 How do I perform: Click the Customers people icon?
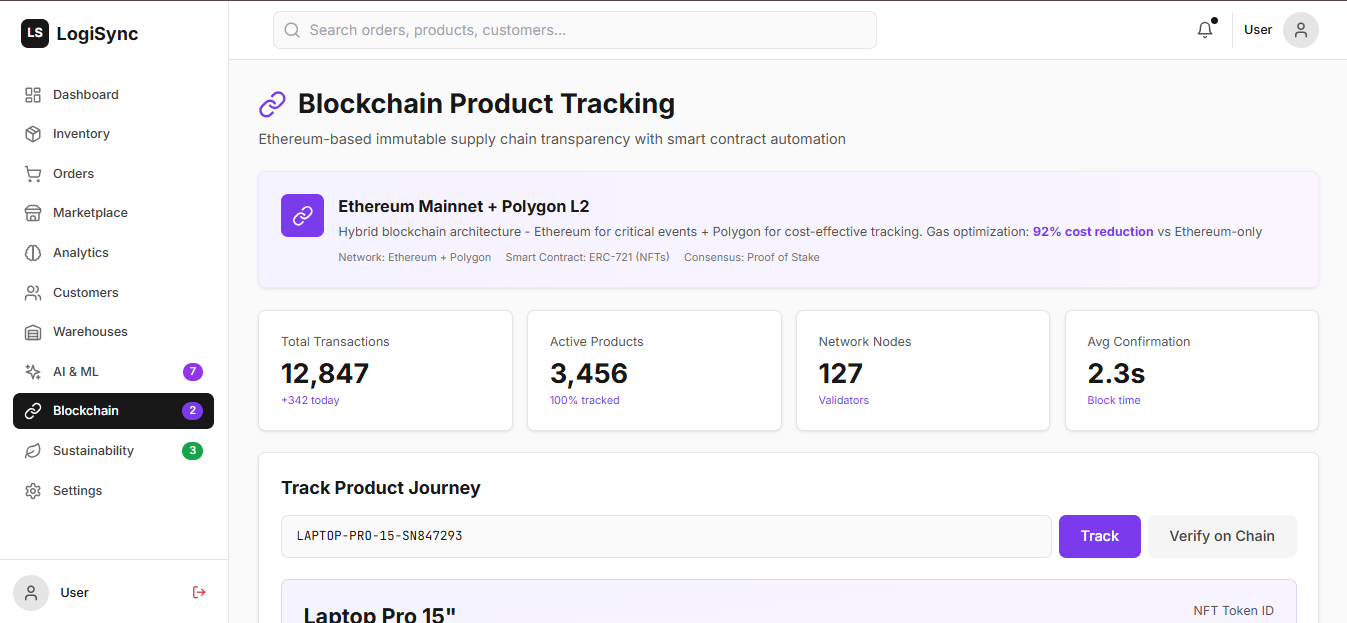click(33, 293)
